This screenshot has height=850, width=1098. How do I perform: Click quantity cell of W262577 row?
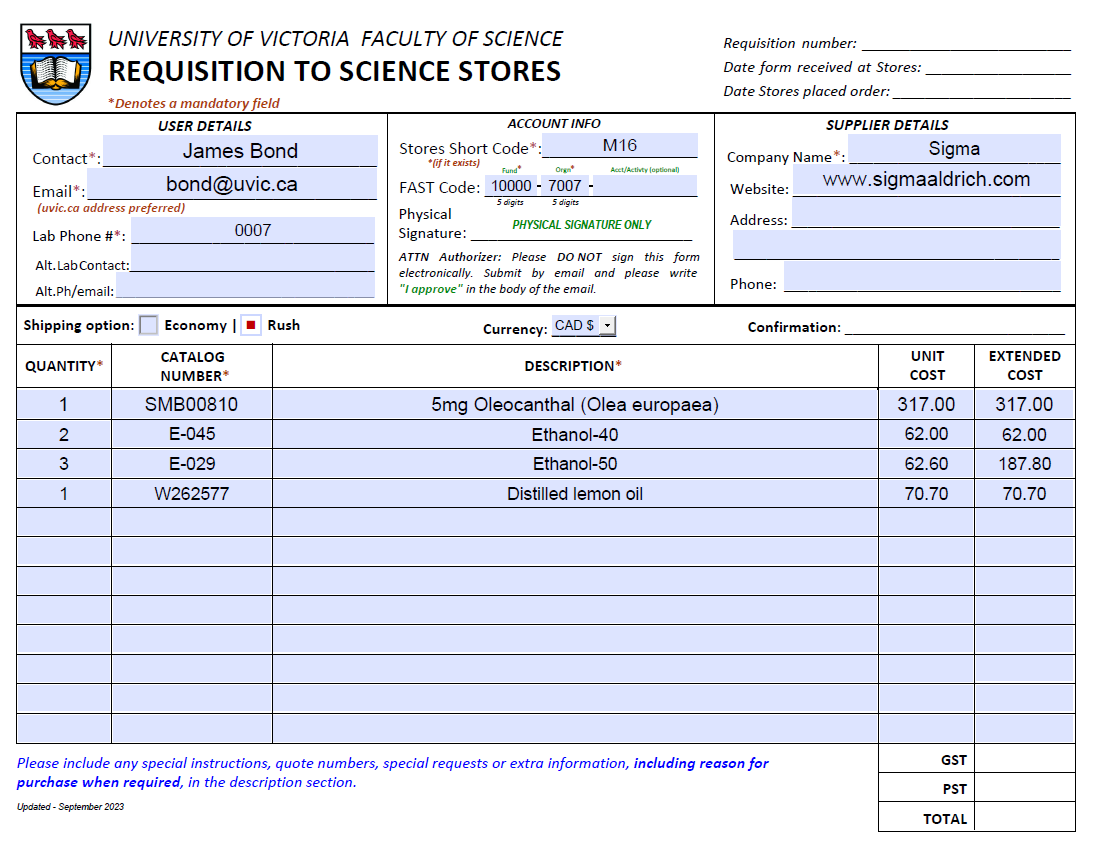pyautogui.click(x=64, y=494)
